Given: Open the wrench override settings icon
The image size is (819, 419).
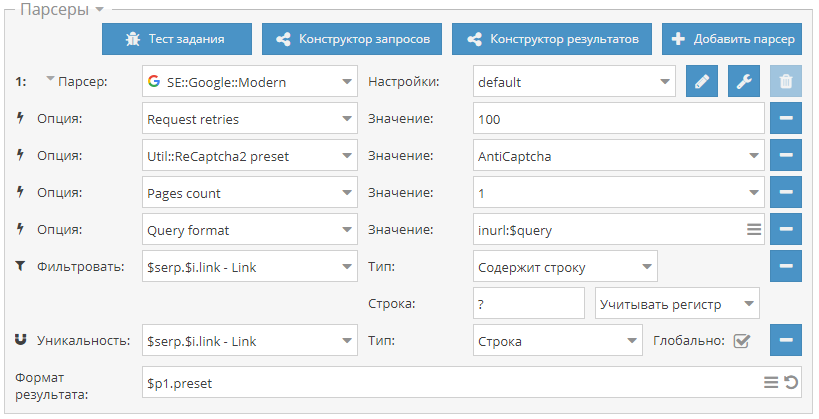Looking at the screenshot, I should click(744, 81).
